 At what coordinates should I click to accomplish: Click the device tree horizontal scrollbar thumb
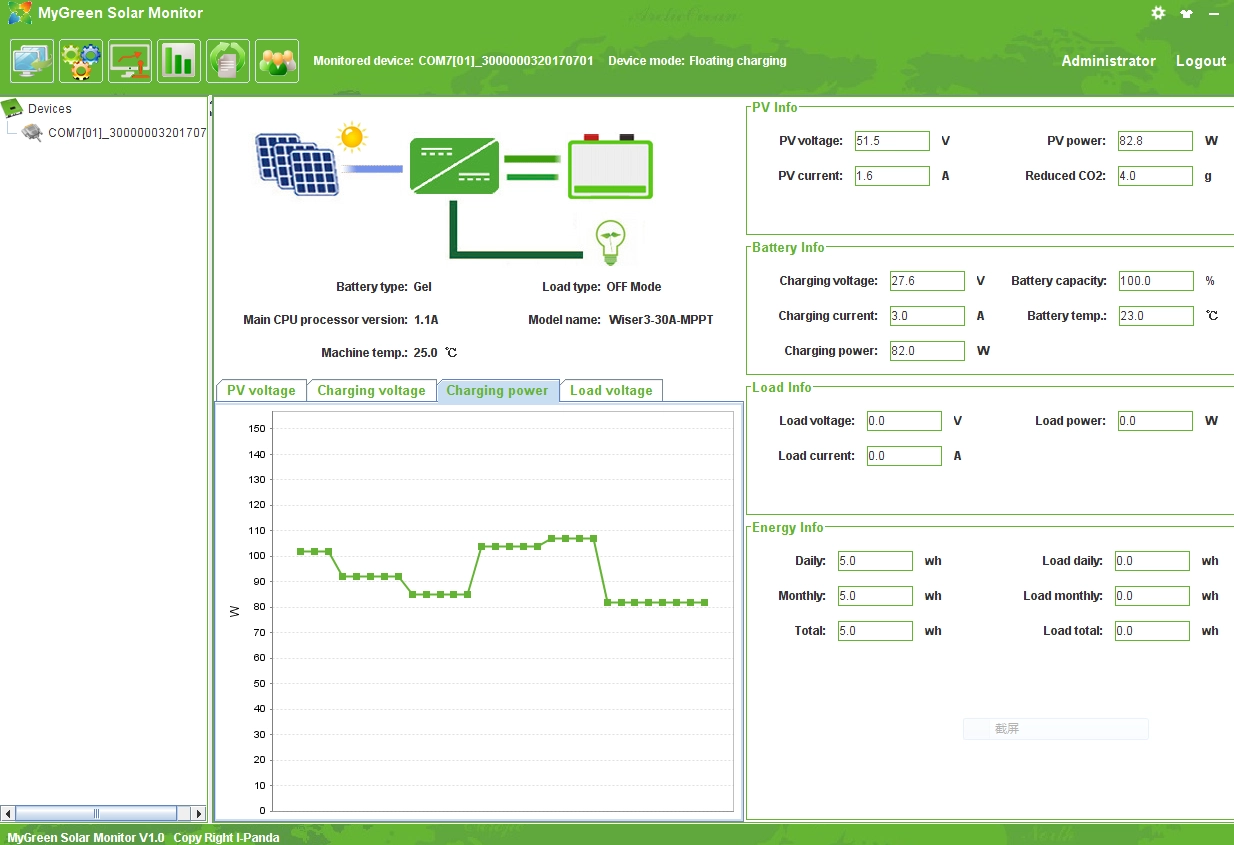click(x=96, y=813)
